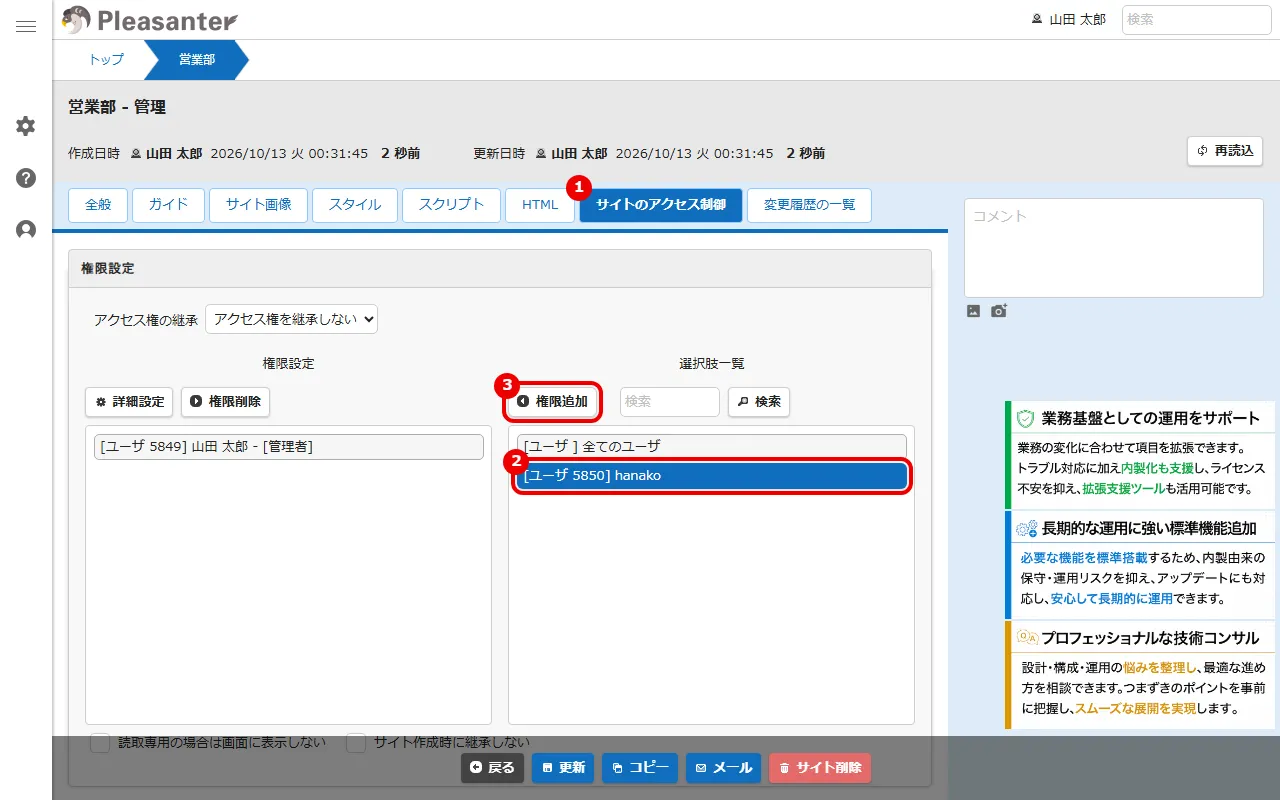Open the ガイド tab
The width and height of the screenshot is (1280, 800).
pyautogui.click(x=168, y=205)
